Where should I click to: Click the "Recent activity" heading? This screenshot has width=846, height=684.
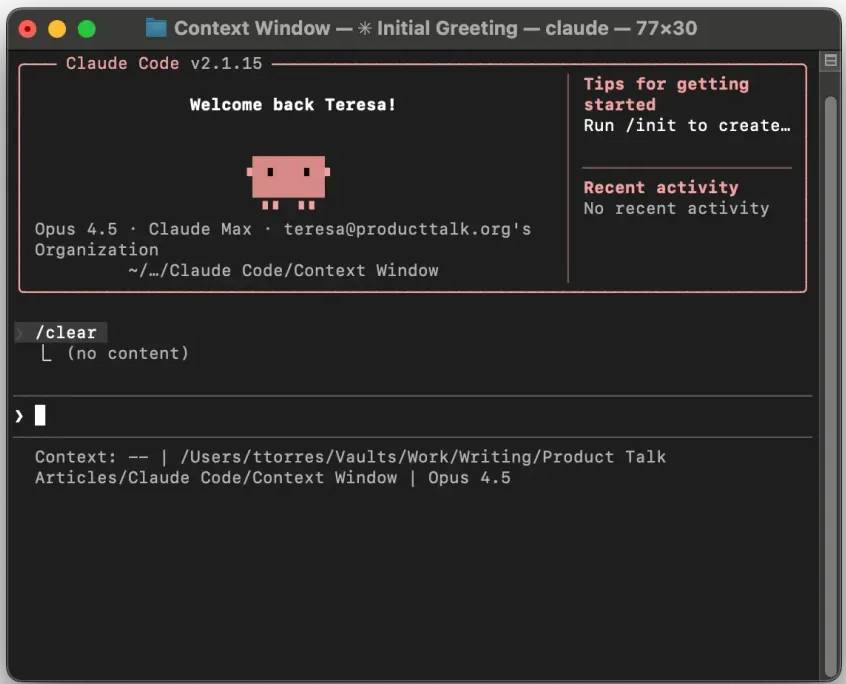pyautogui.click(x=661, y=187)
